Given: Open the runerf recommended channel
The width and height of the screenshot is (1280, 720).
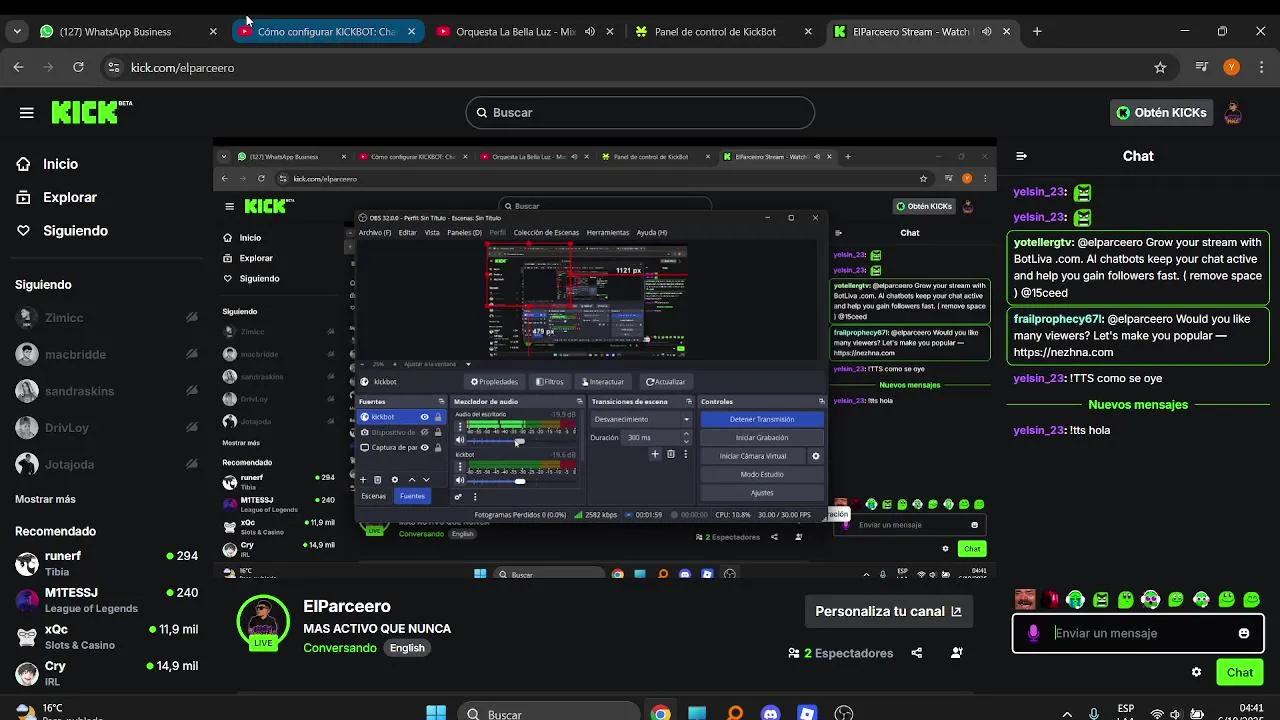Looking at the screenshot, I should point(105,563).
